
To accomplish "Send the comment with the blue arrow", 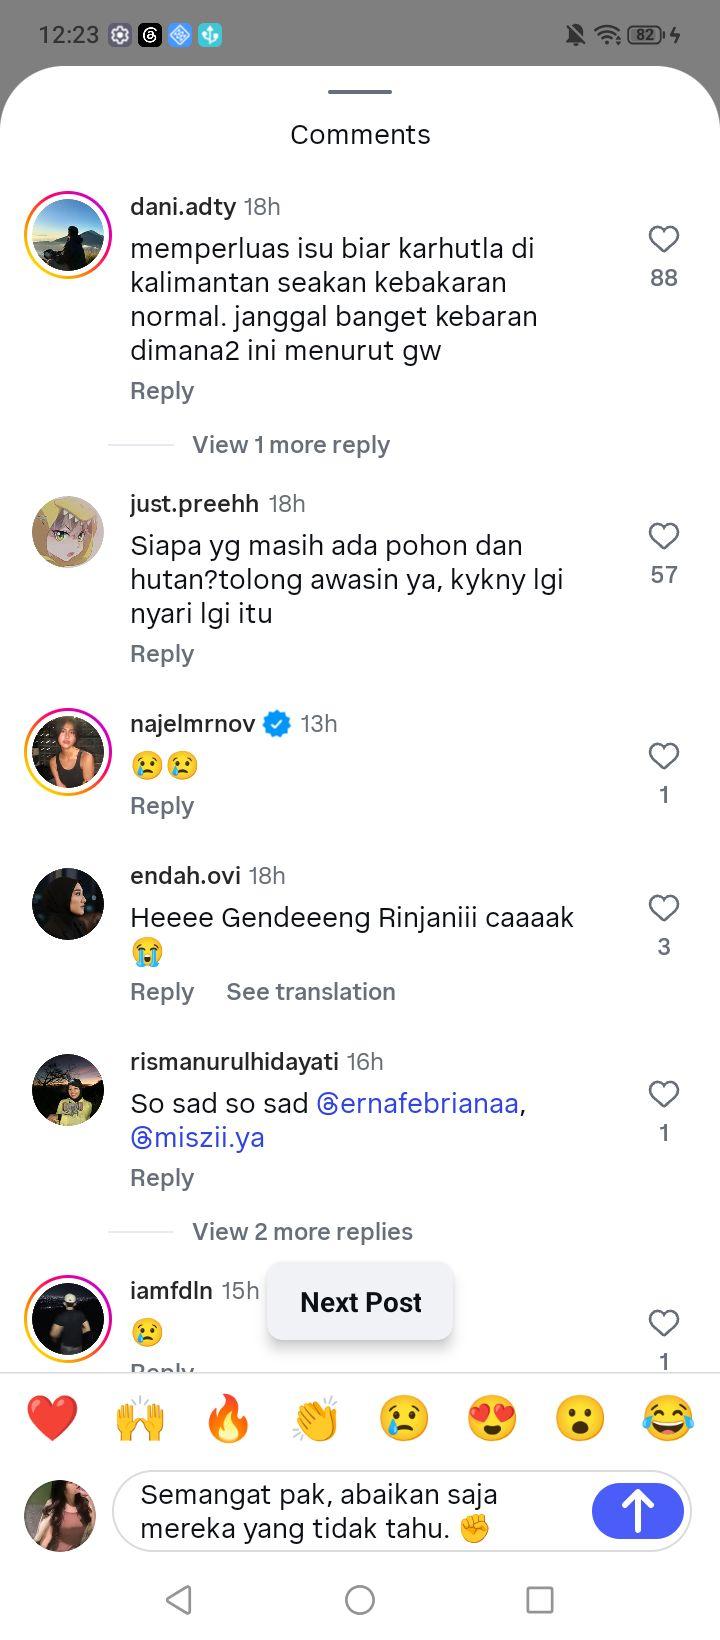I will [x=638, y=1510].
